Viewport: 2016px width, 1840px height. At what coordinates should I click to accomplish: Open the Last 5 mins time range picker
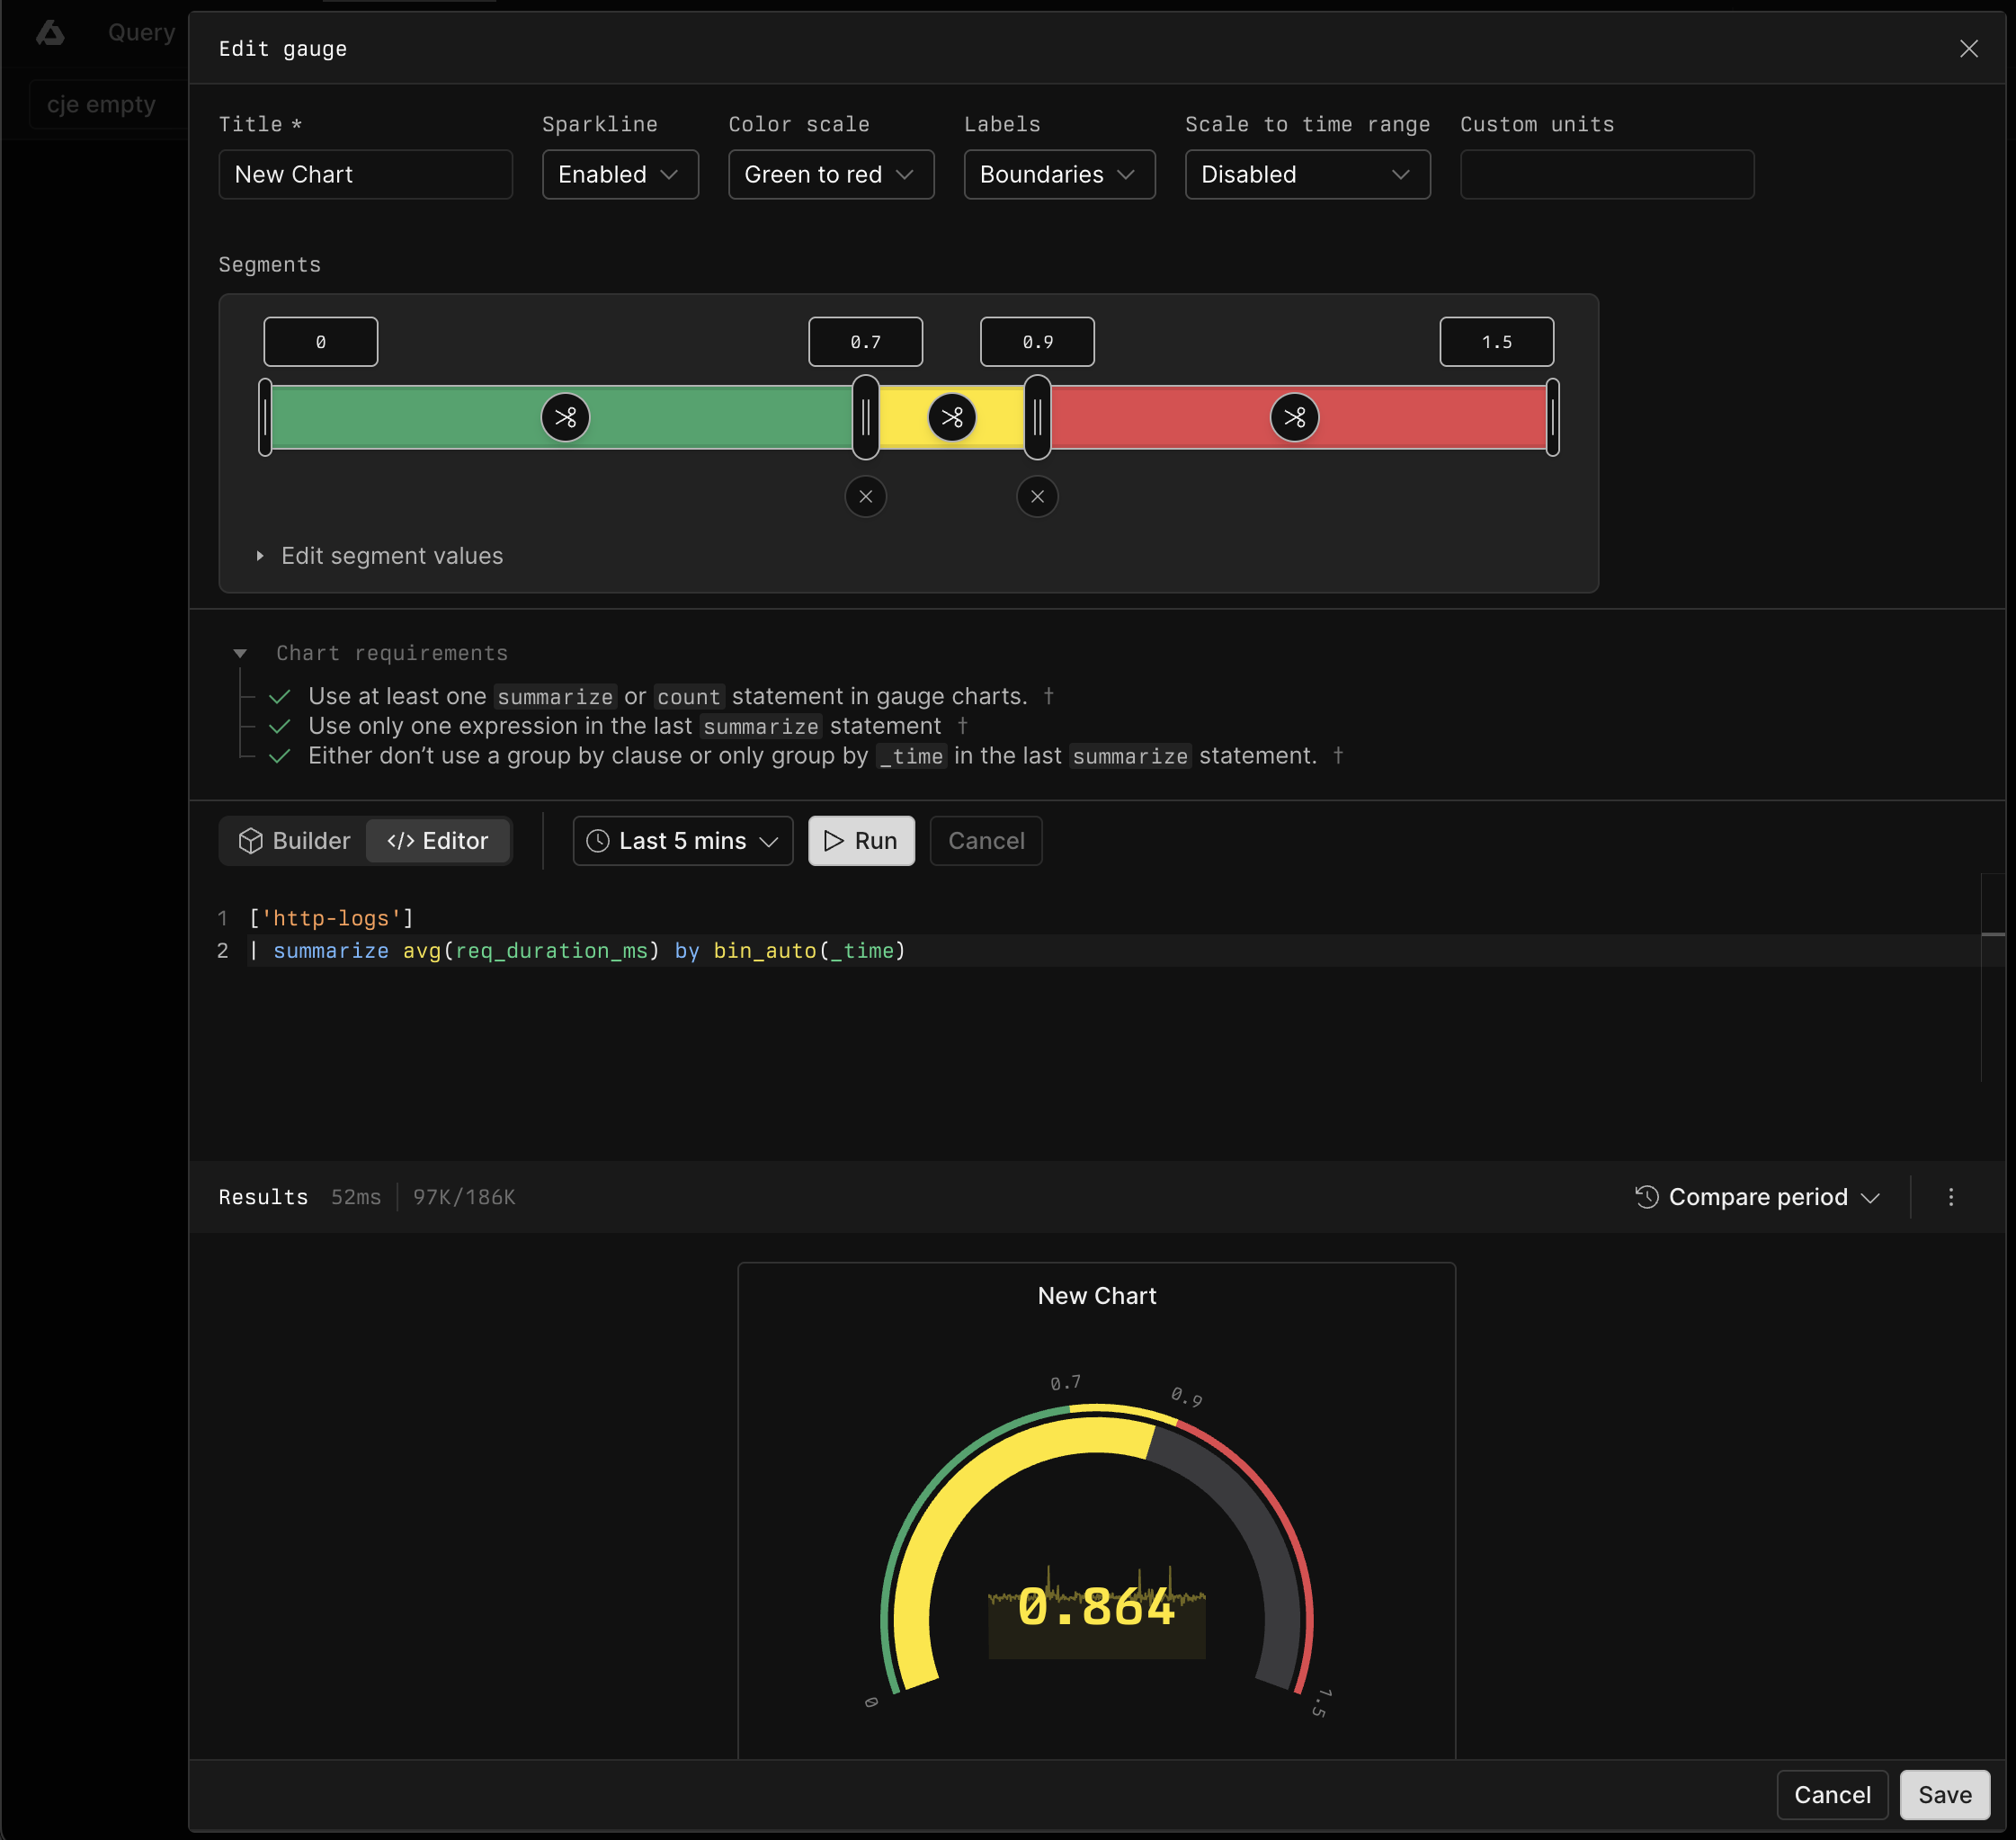(x=682, y=841)
